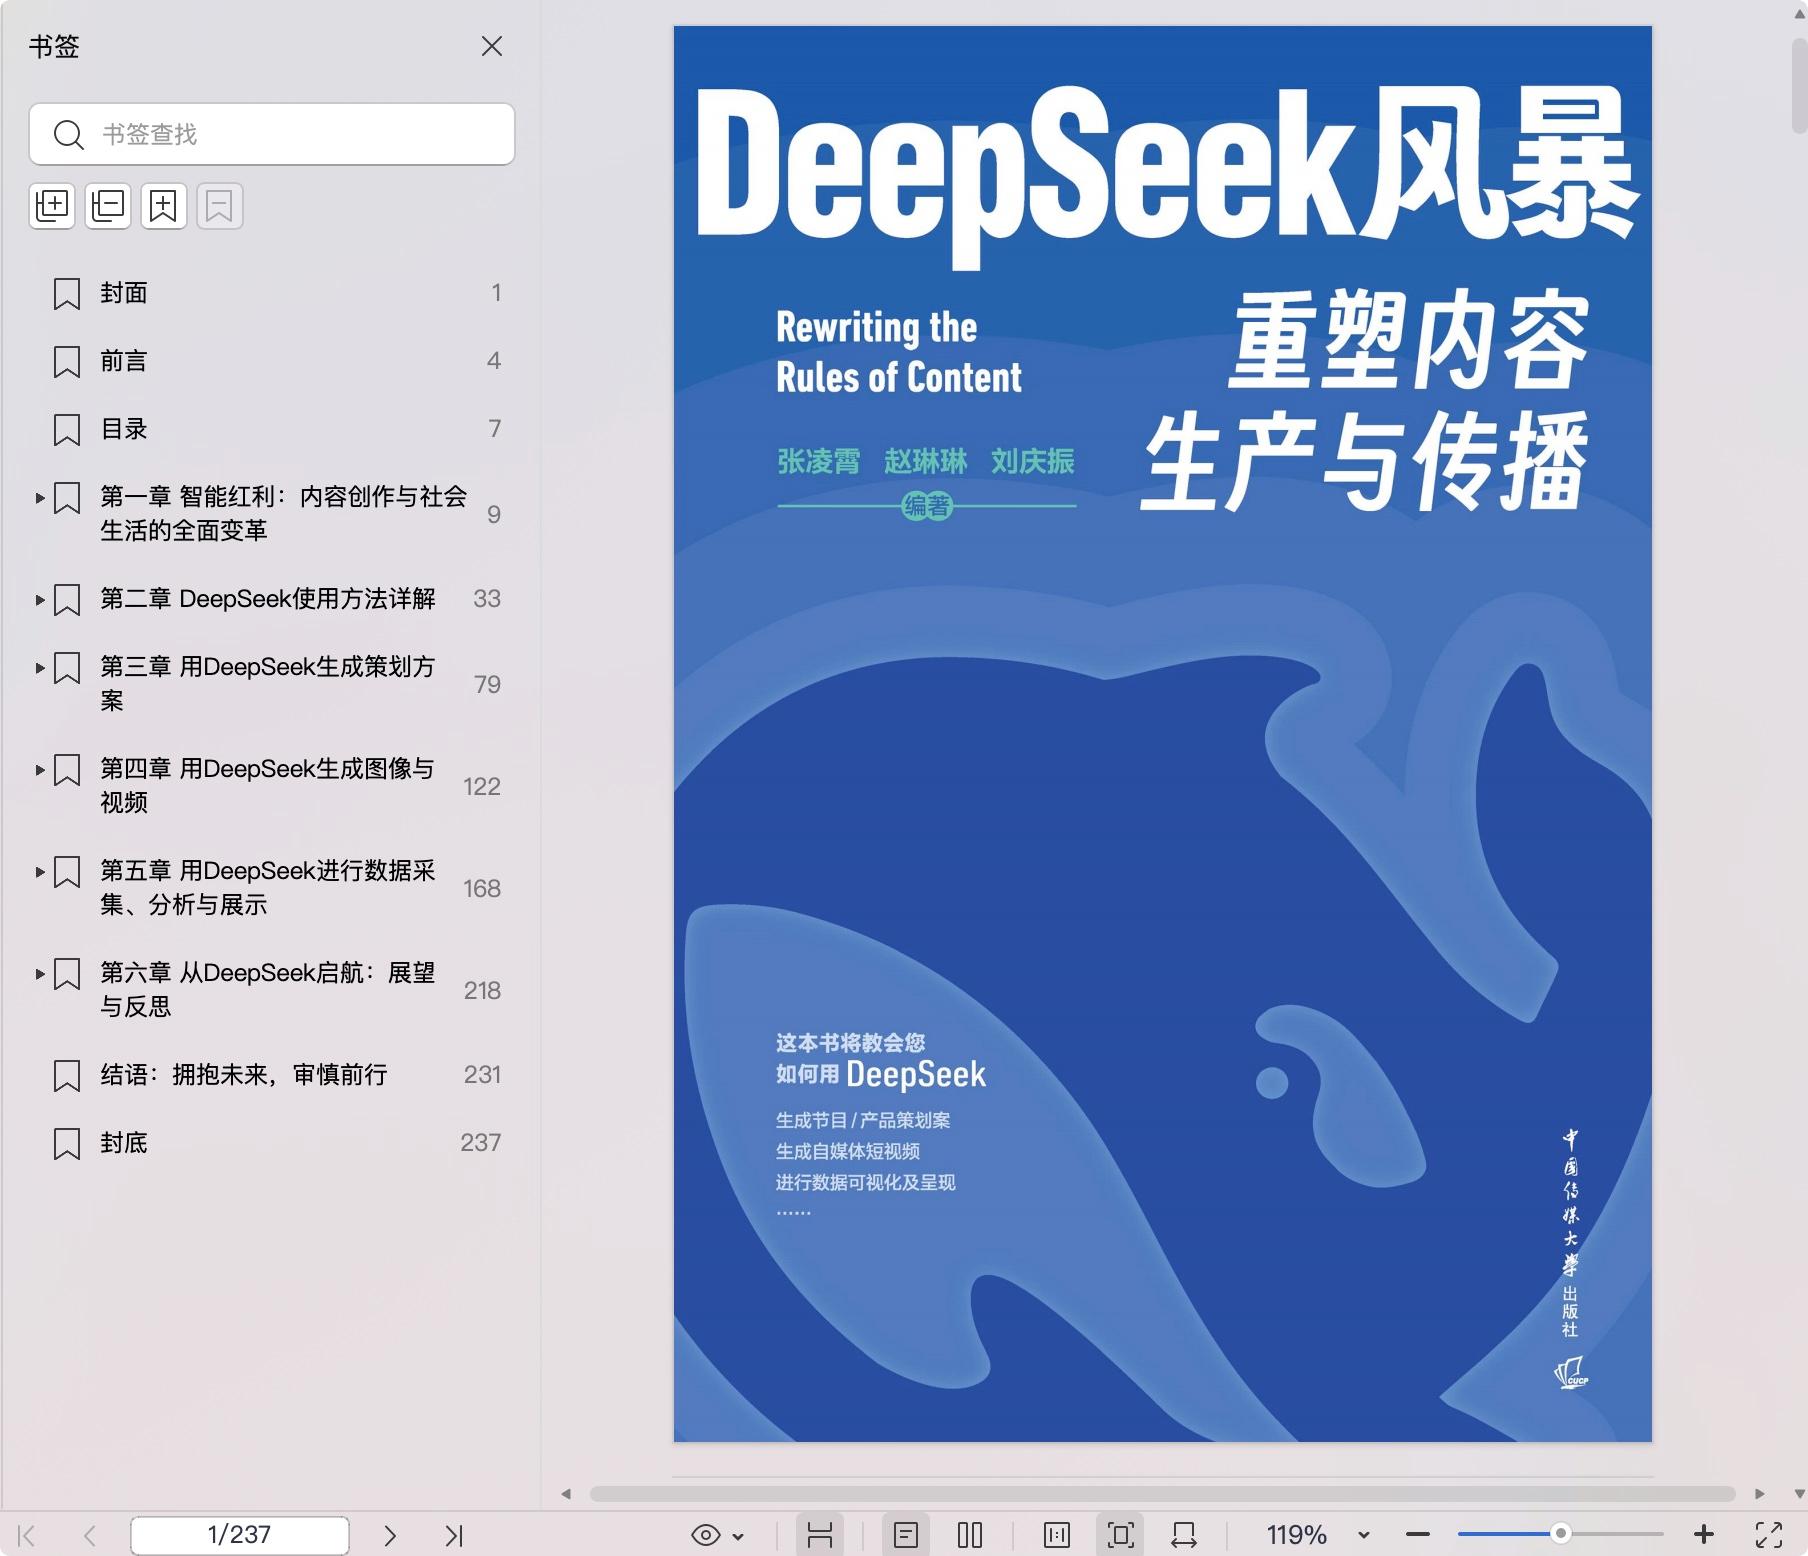Go to 第六章 展望与反思

[268, 990]
